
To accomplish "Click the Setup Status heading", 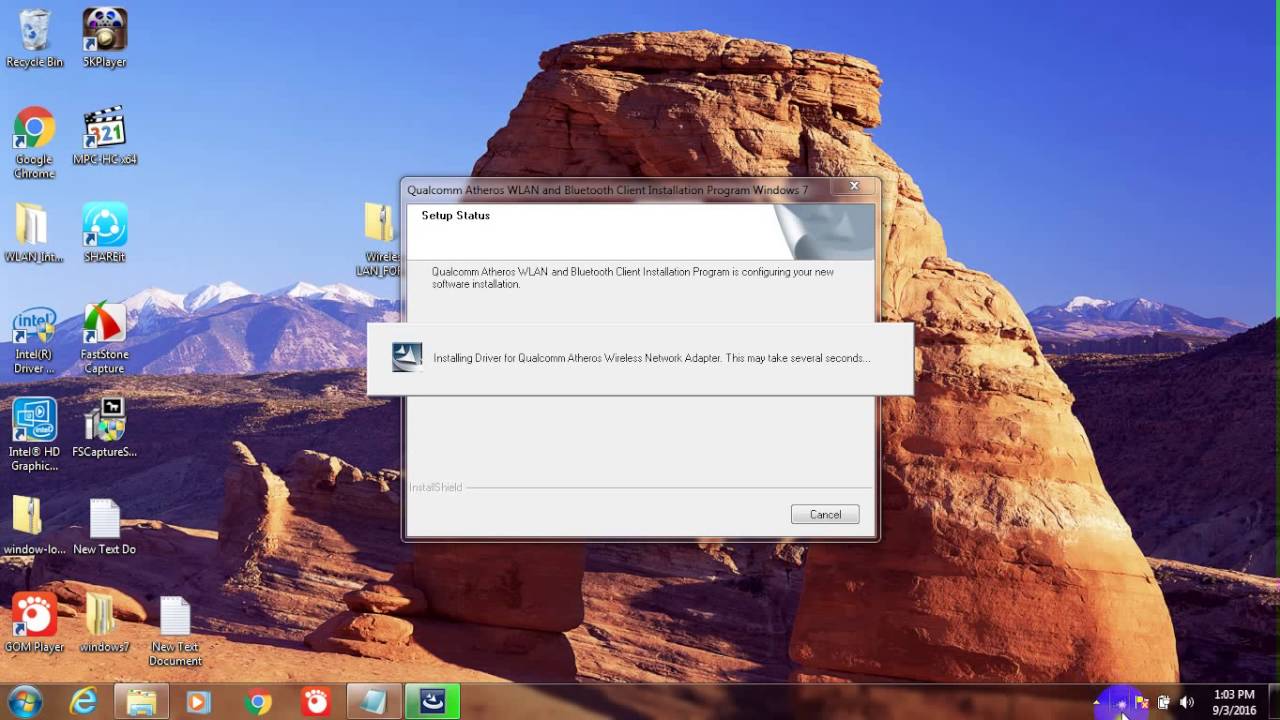I will 455,215.
